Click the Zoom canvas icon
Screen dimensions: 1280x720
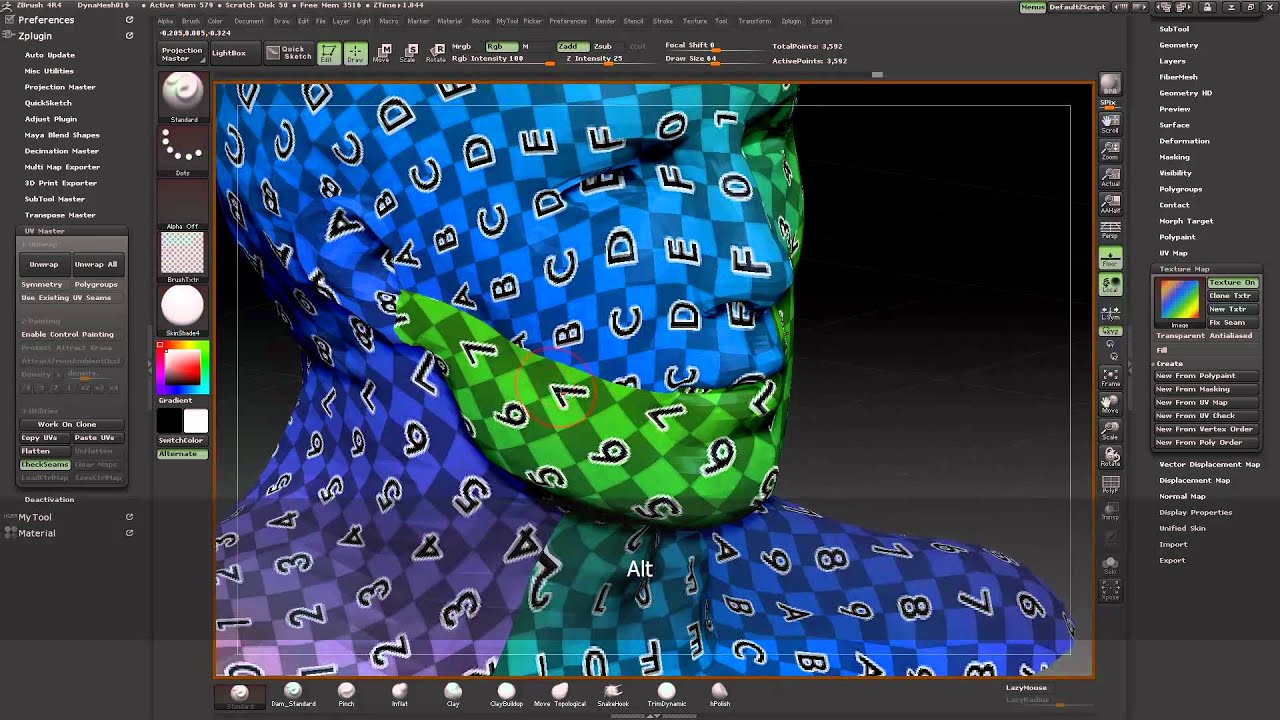pyautogui.click(x=1110, y=151)
